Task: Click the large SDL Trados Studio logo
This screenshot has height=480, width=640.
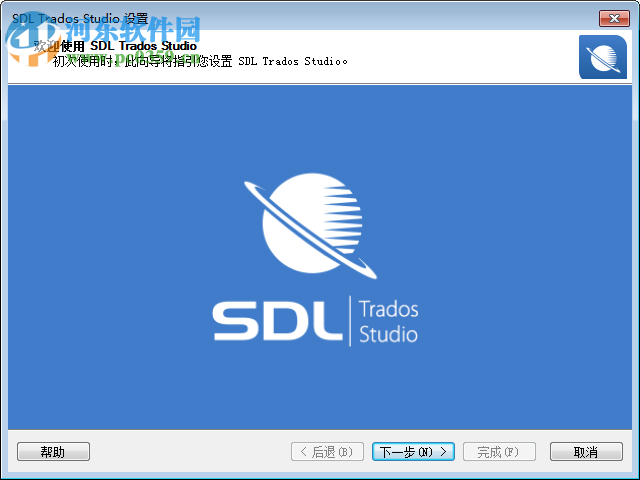Action: [315, 260]
